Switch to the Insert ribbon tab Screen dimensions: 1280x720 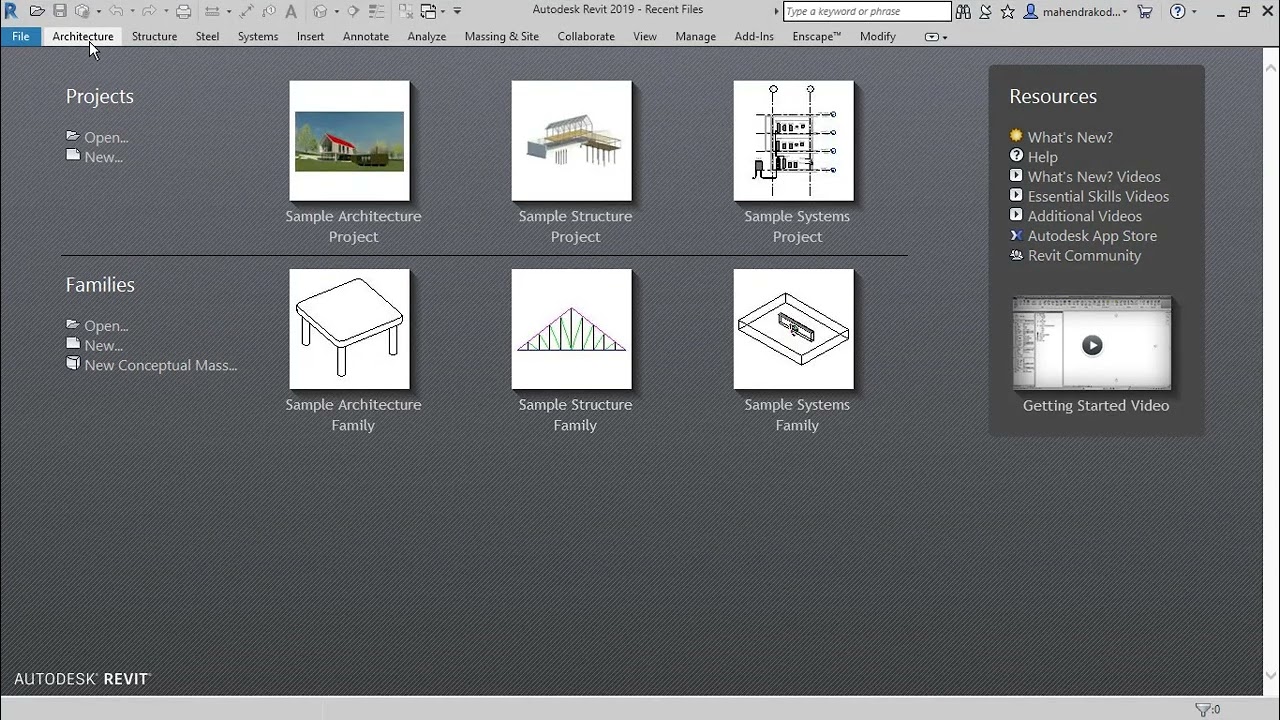[x=310, y=36]
